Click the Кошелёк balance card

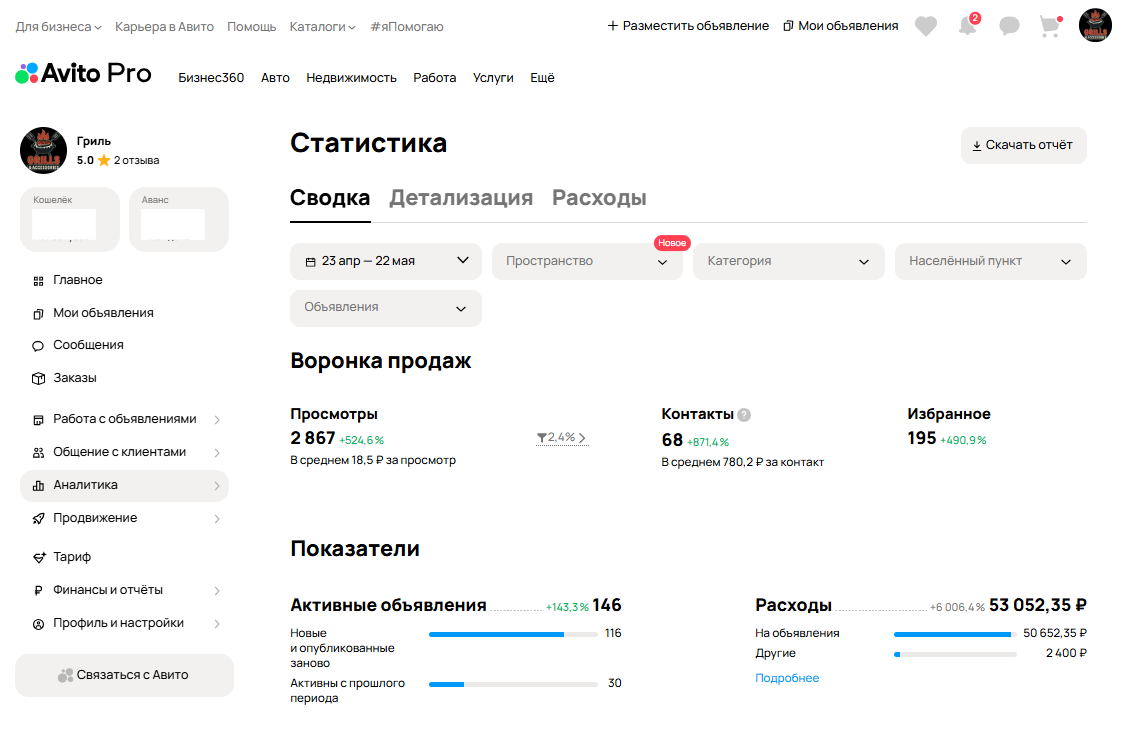tap(69, 219)
